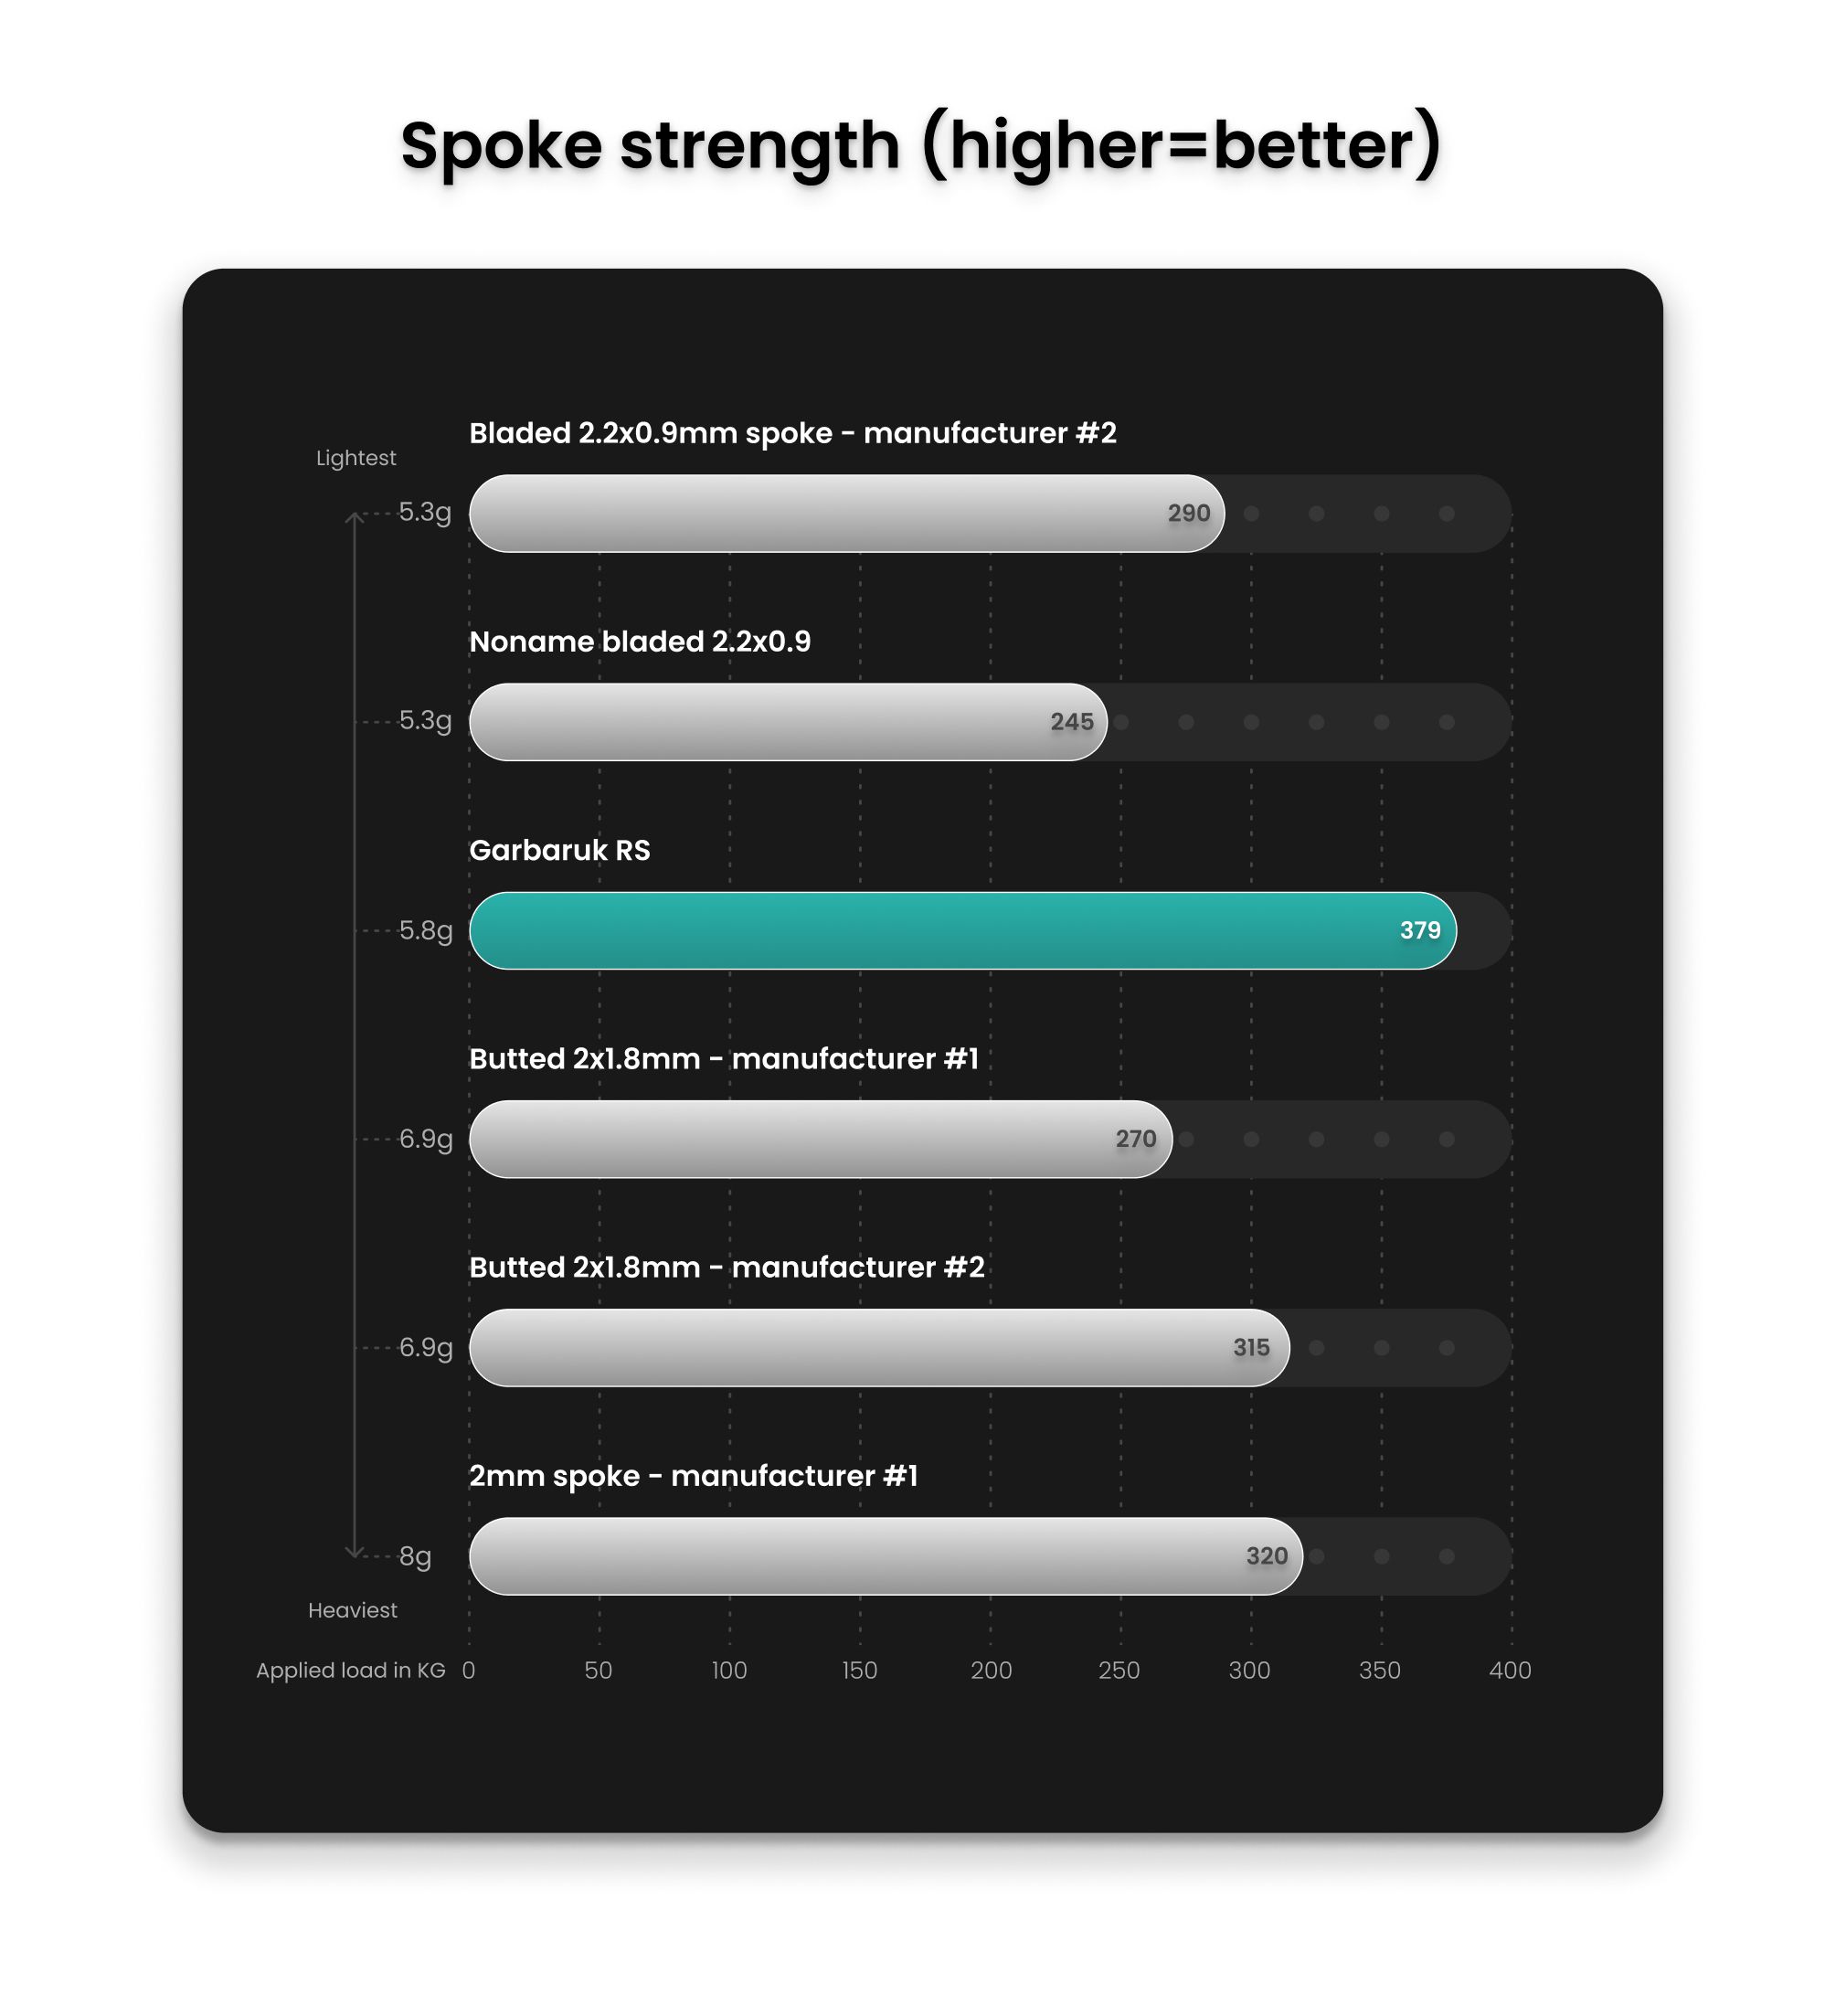The image size is (1846, 2016).
Task: Click the "Spoke strength (higher=better)" title
Action: [x=921, y=146]
